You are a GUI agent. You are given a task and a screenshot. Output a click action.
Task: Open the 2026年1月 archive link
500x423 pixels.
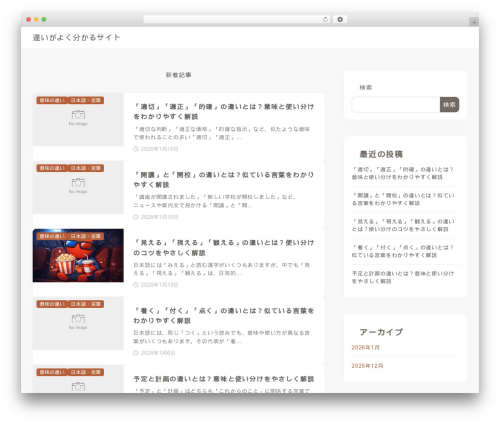(366, 348)
